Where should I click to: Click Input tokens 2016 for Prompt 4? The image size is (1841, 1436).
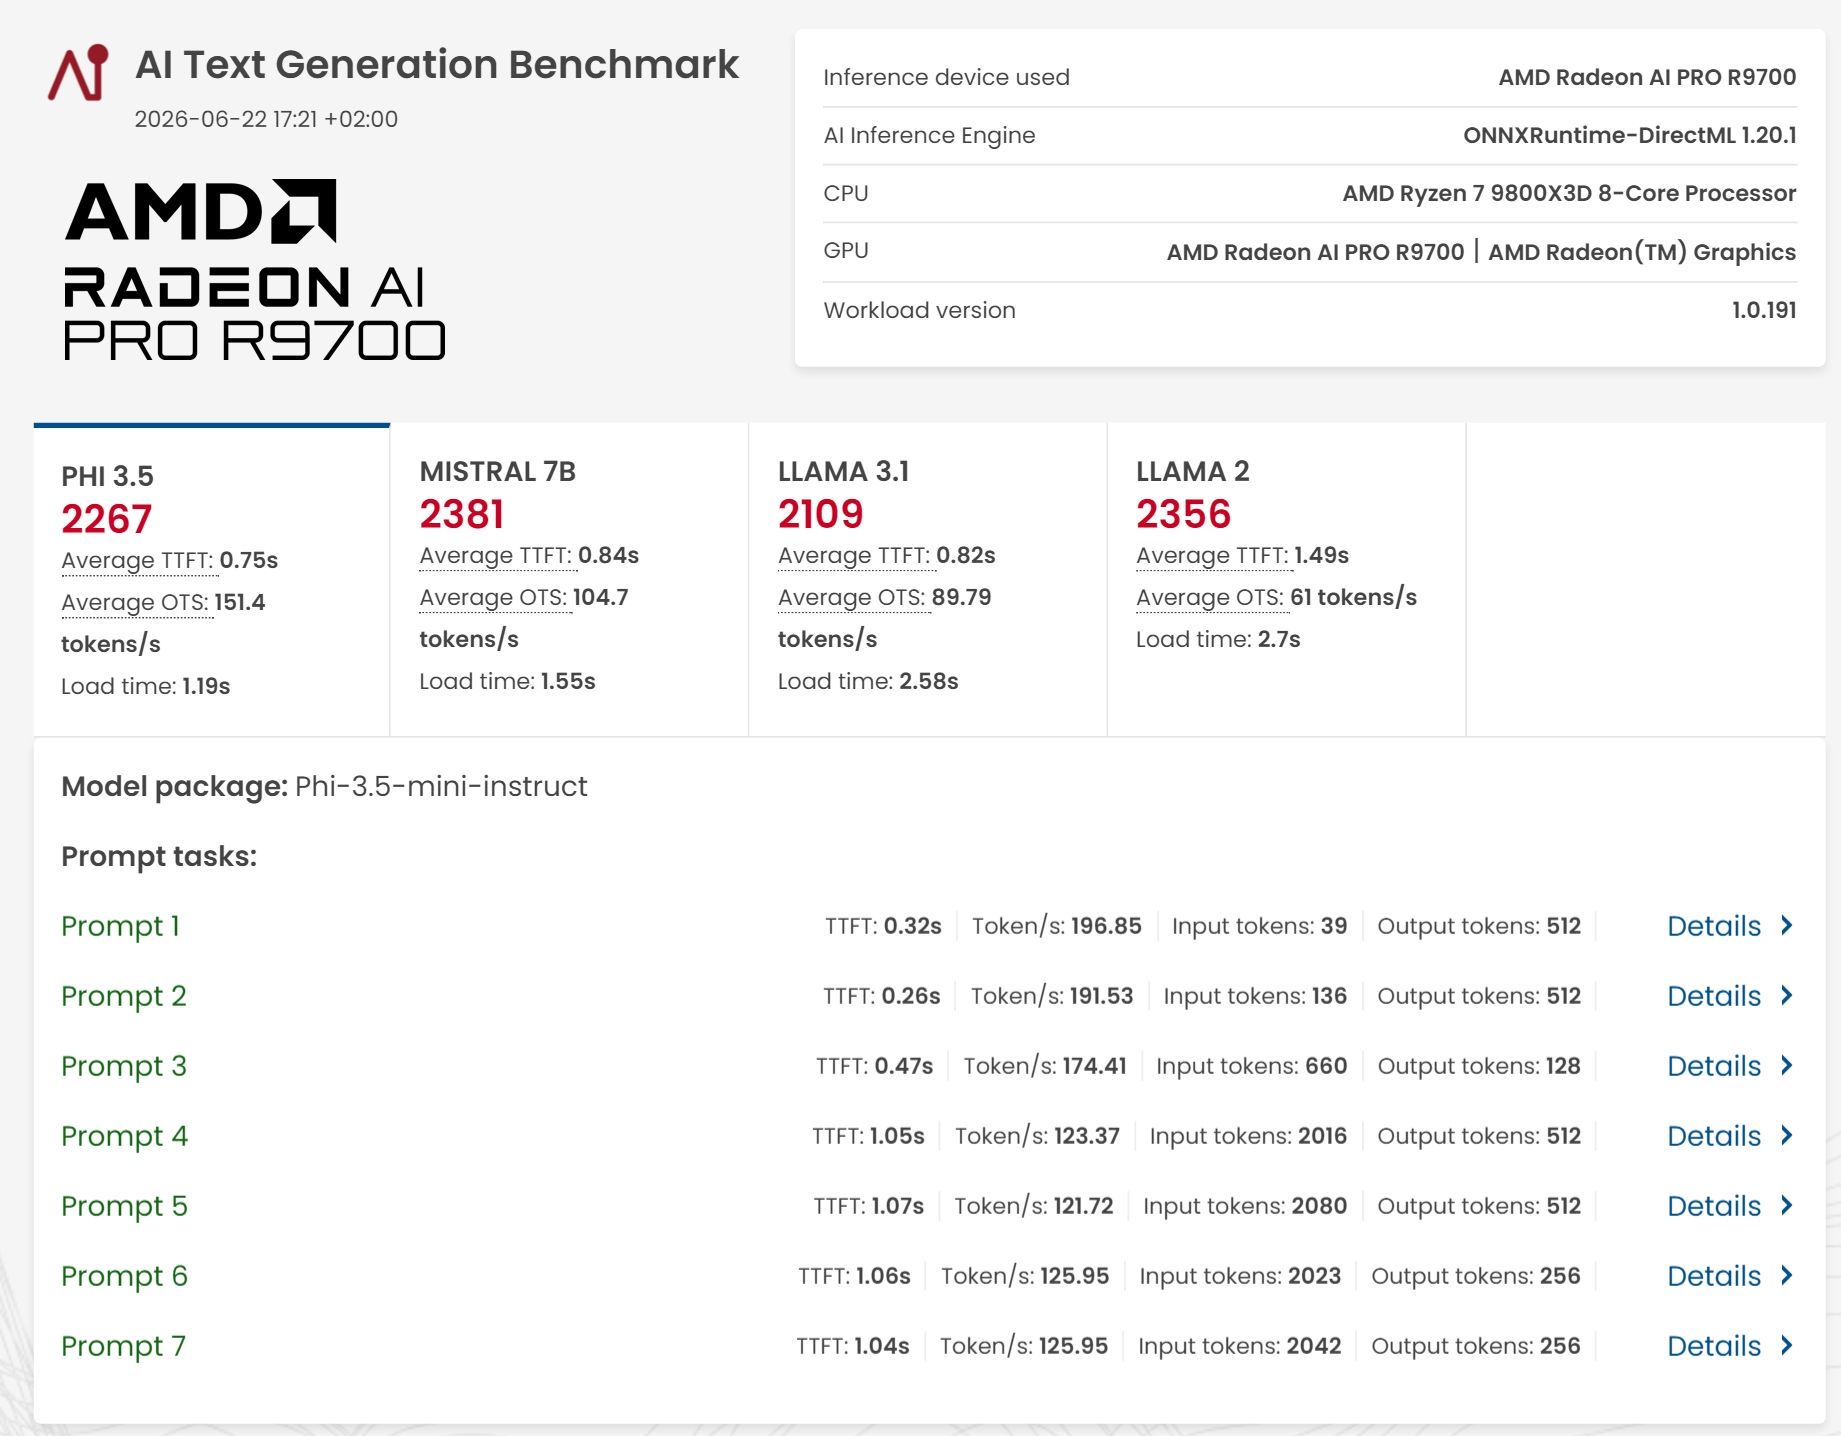[x=1248, y=1136]
